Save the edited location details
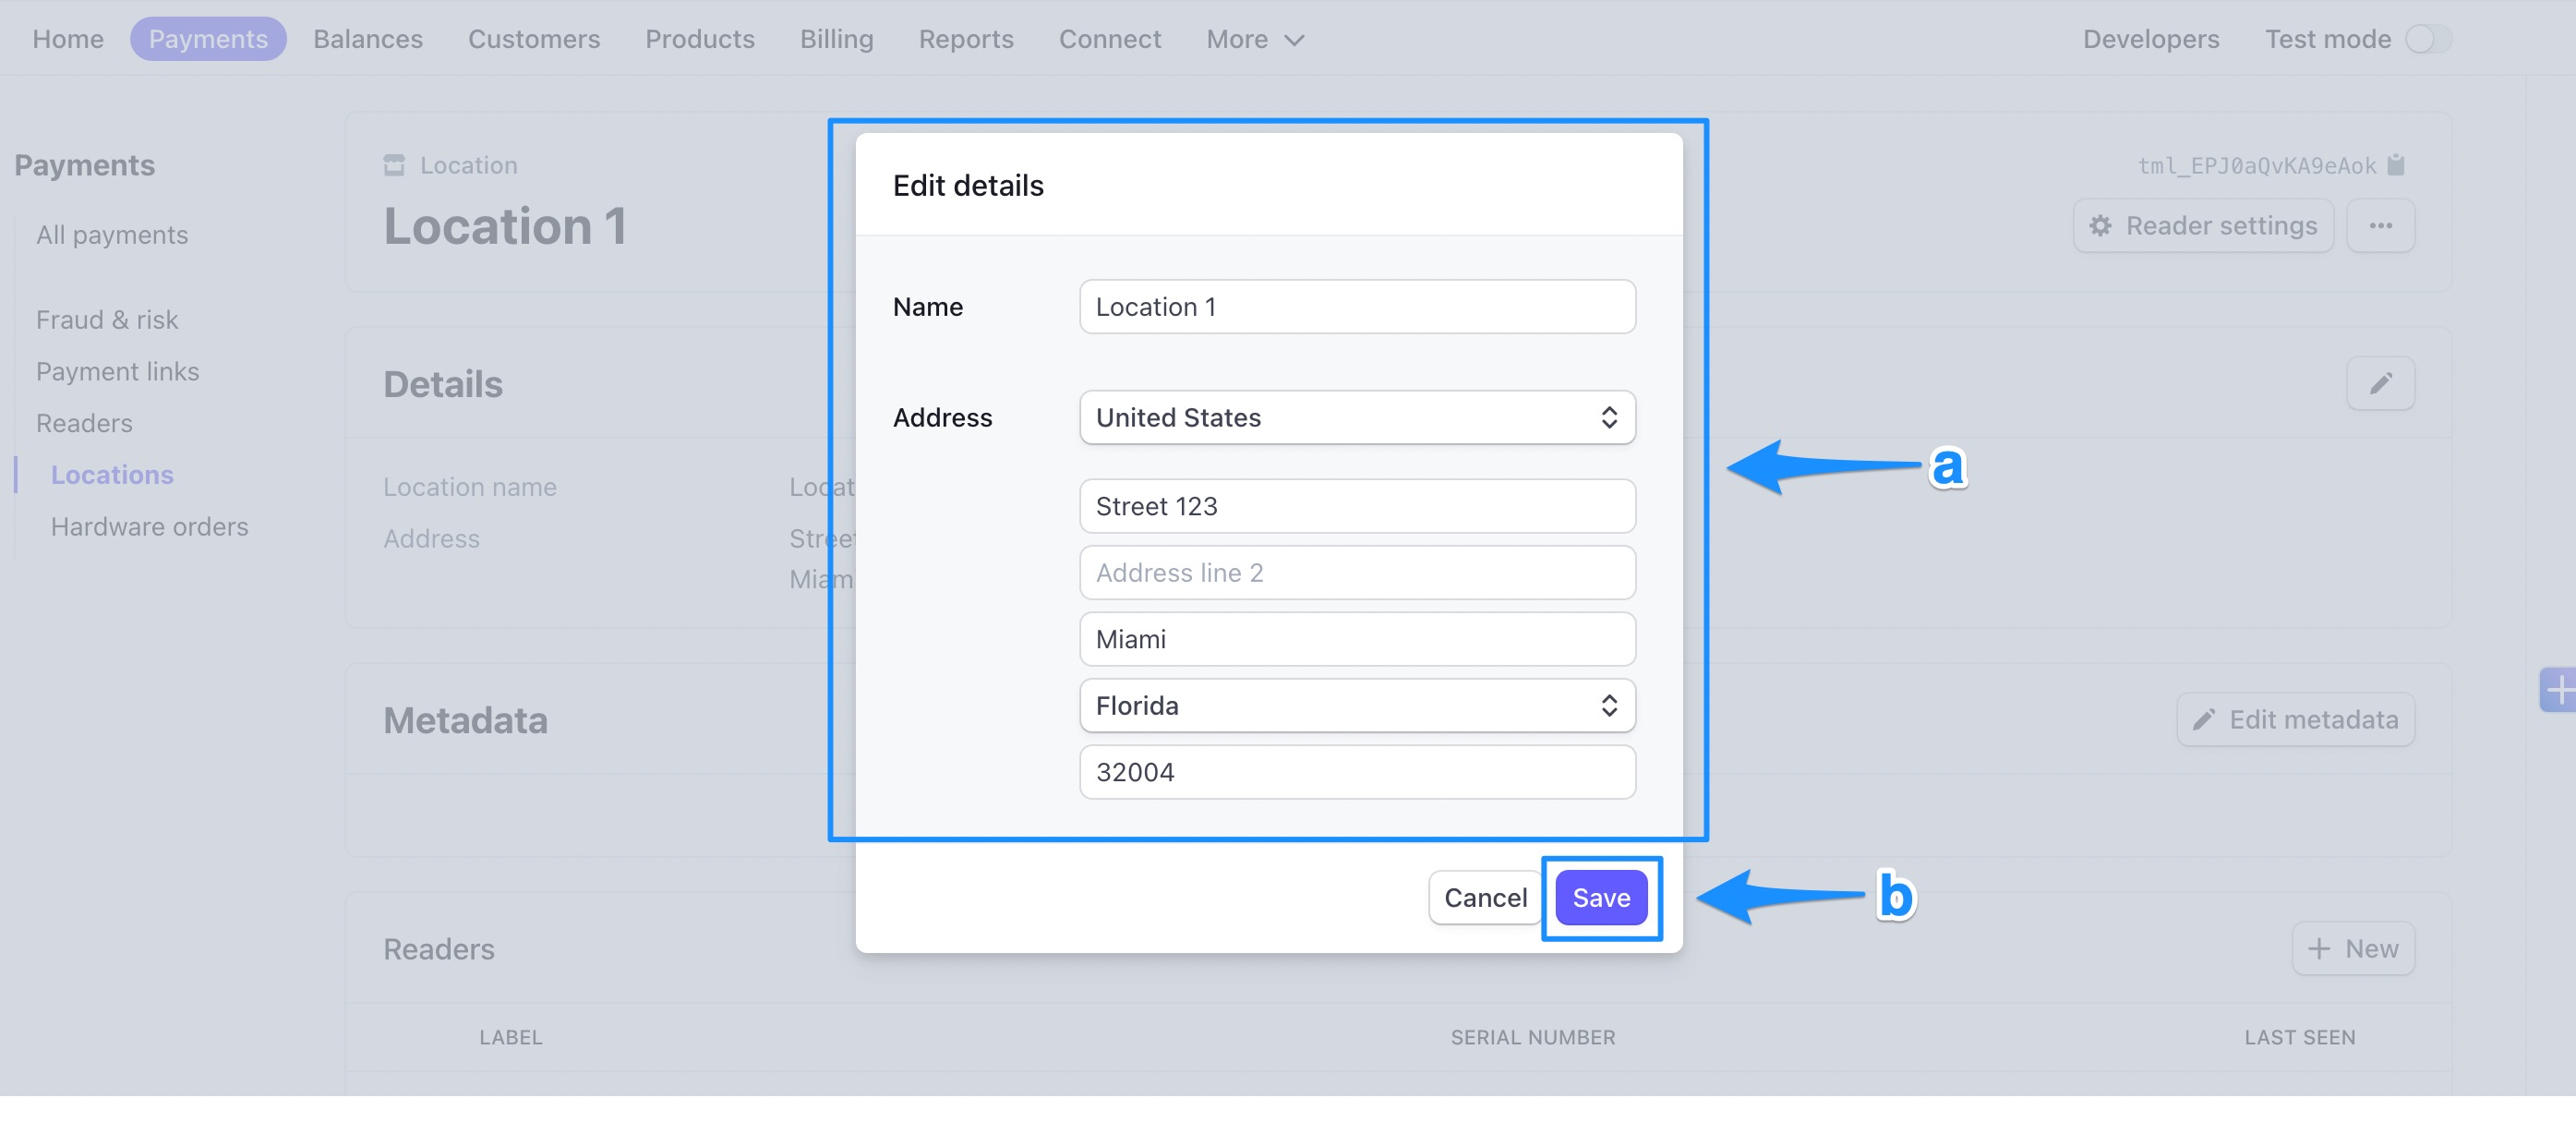Viewport: 2576px width, 1134px height. (x=1600, y=897)
